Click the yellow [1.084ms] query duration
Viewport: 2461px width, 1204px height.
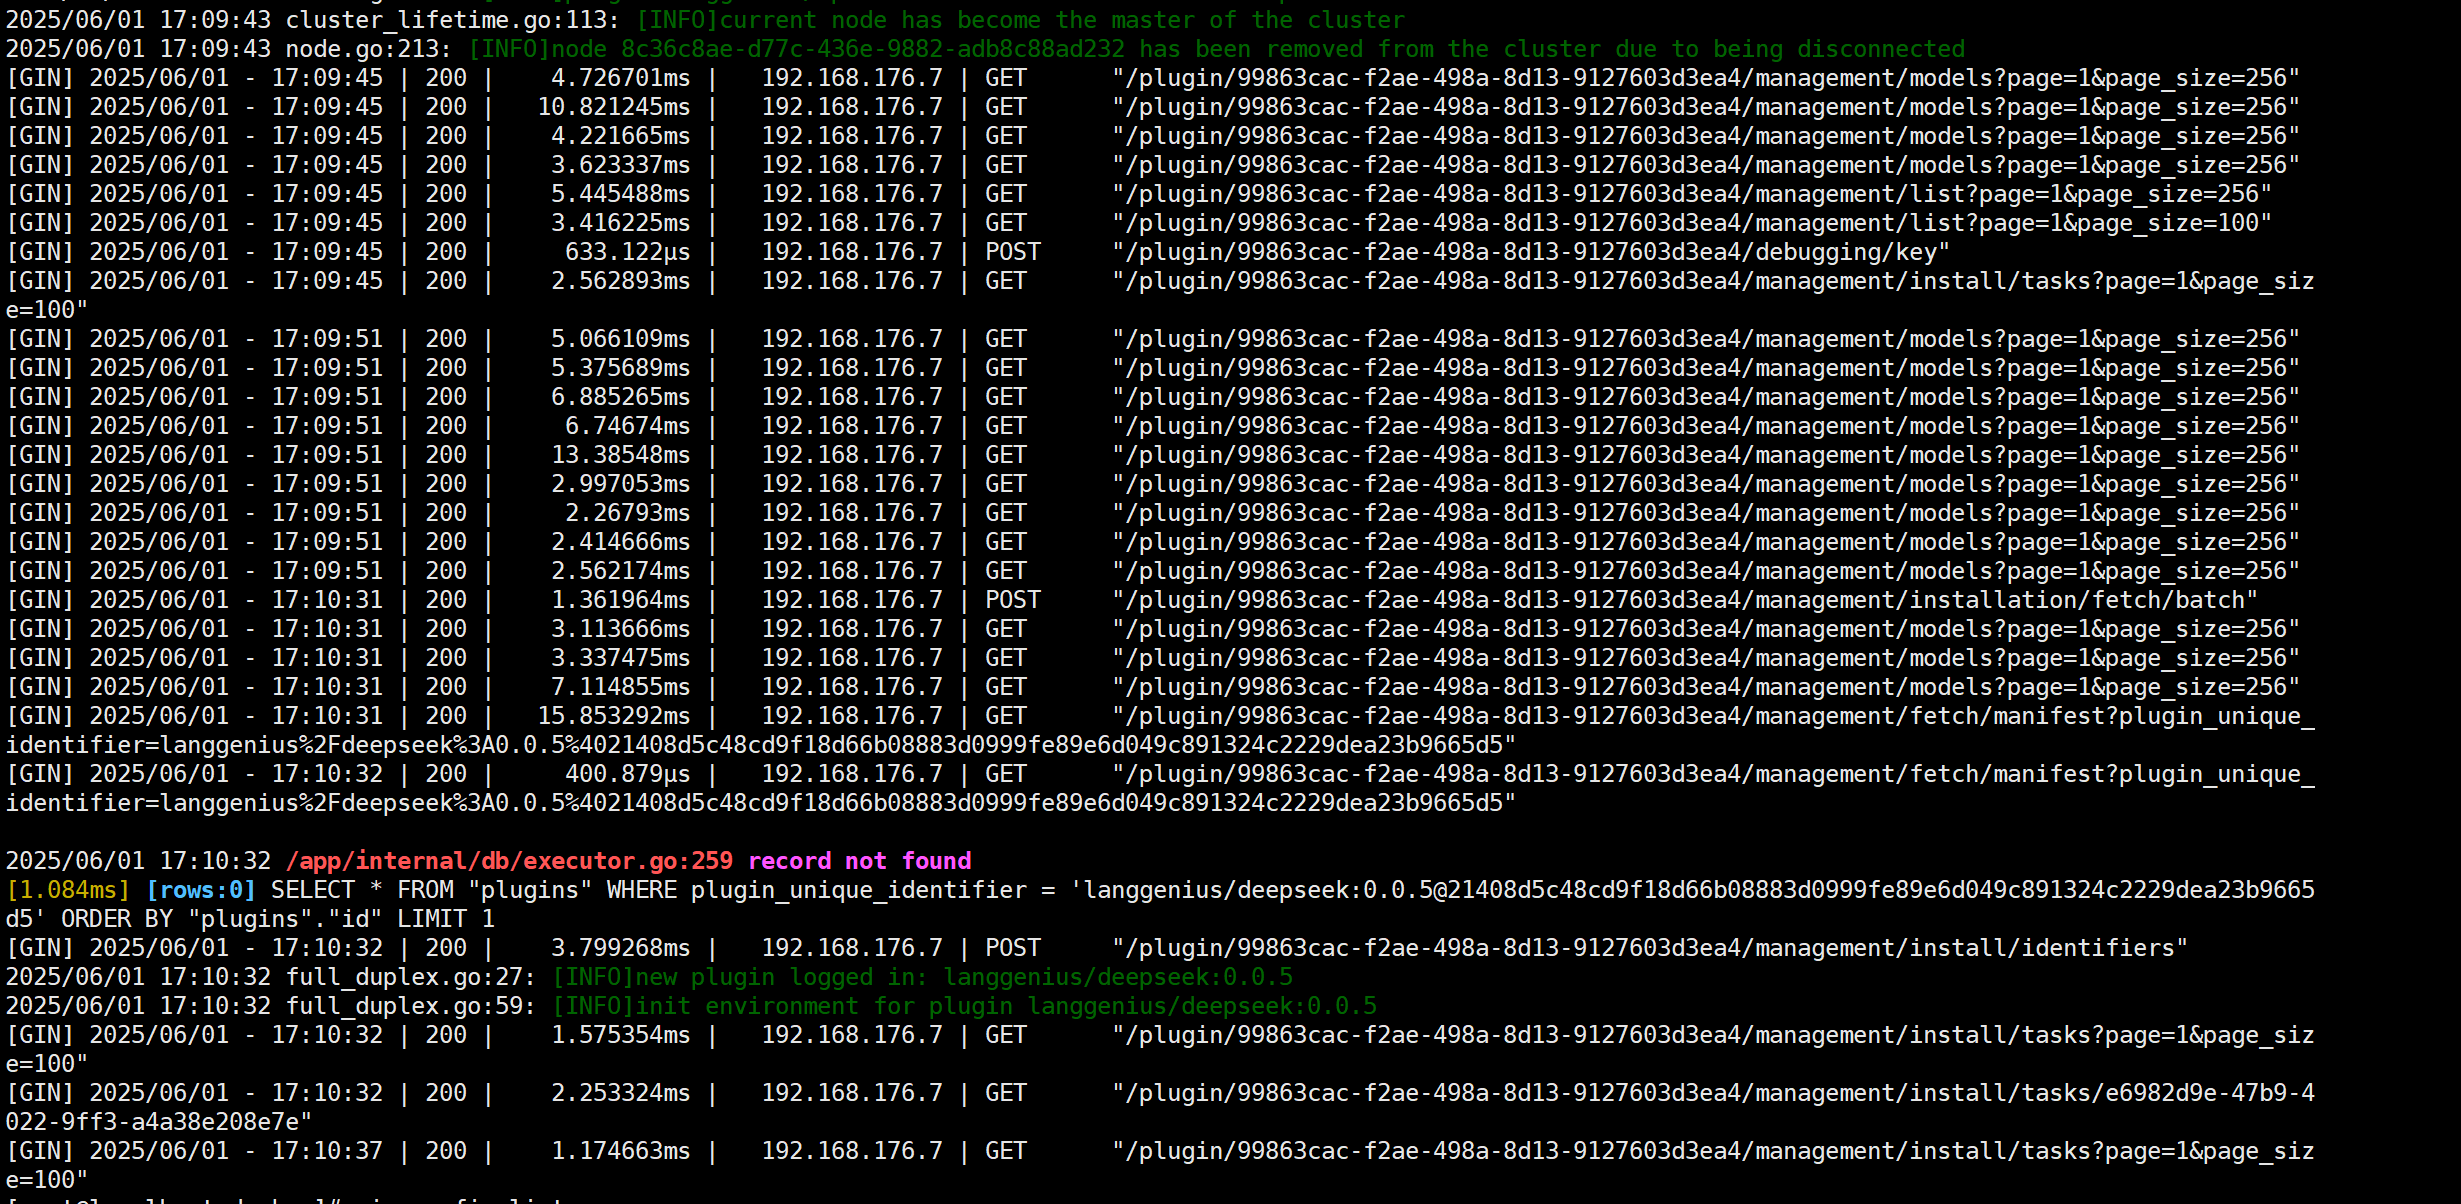pos(68,890)
